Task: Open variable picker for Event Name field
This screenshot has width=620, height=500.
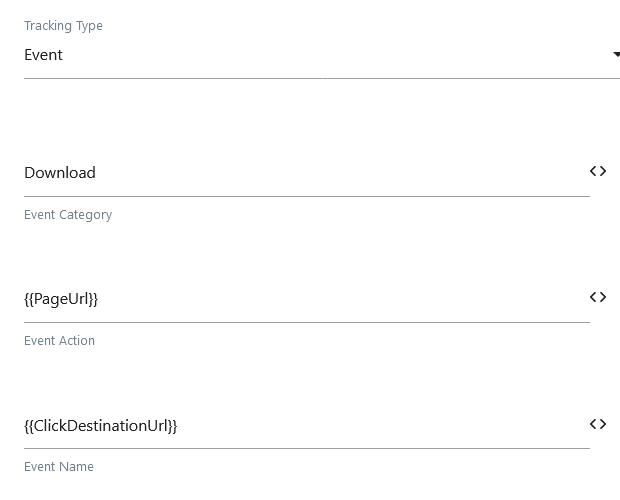Action: tap(598, 424)
